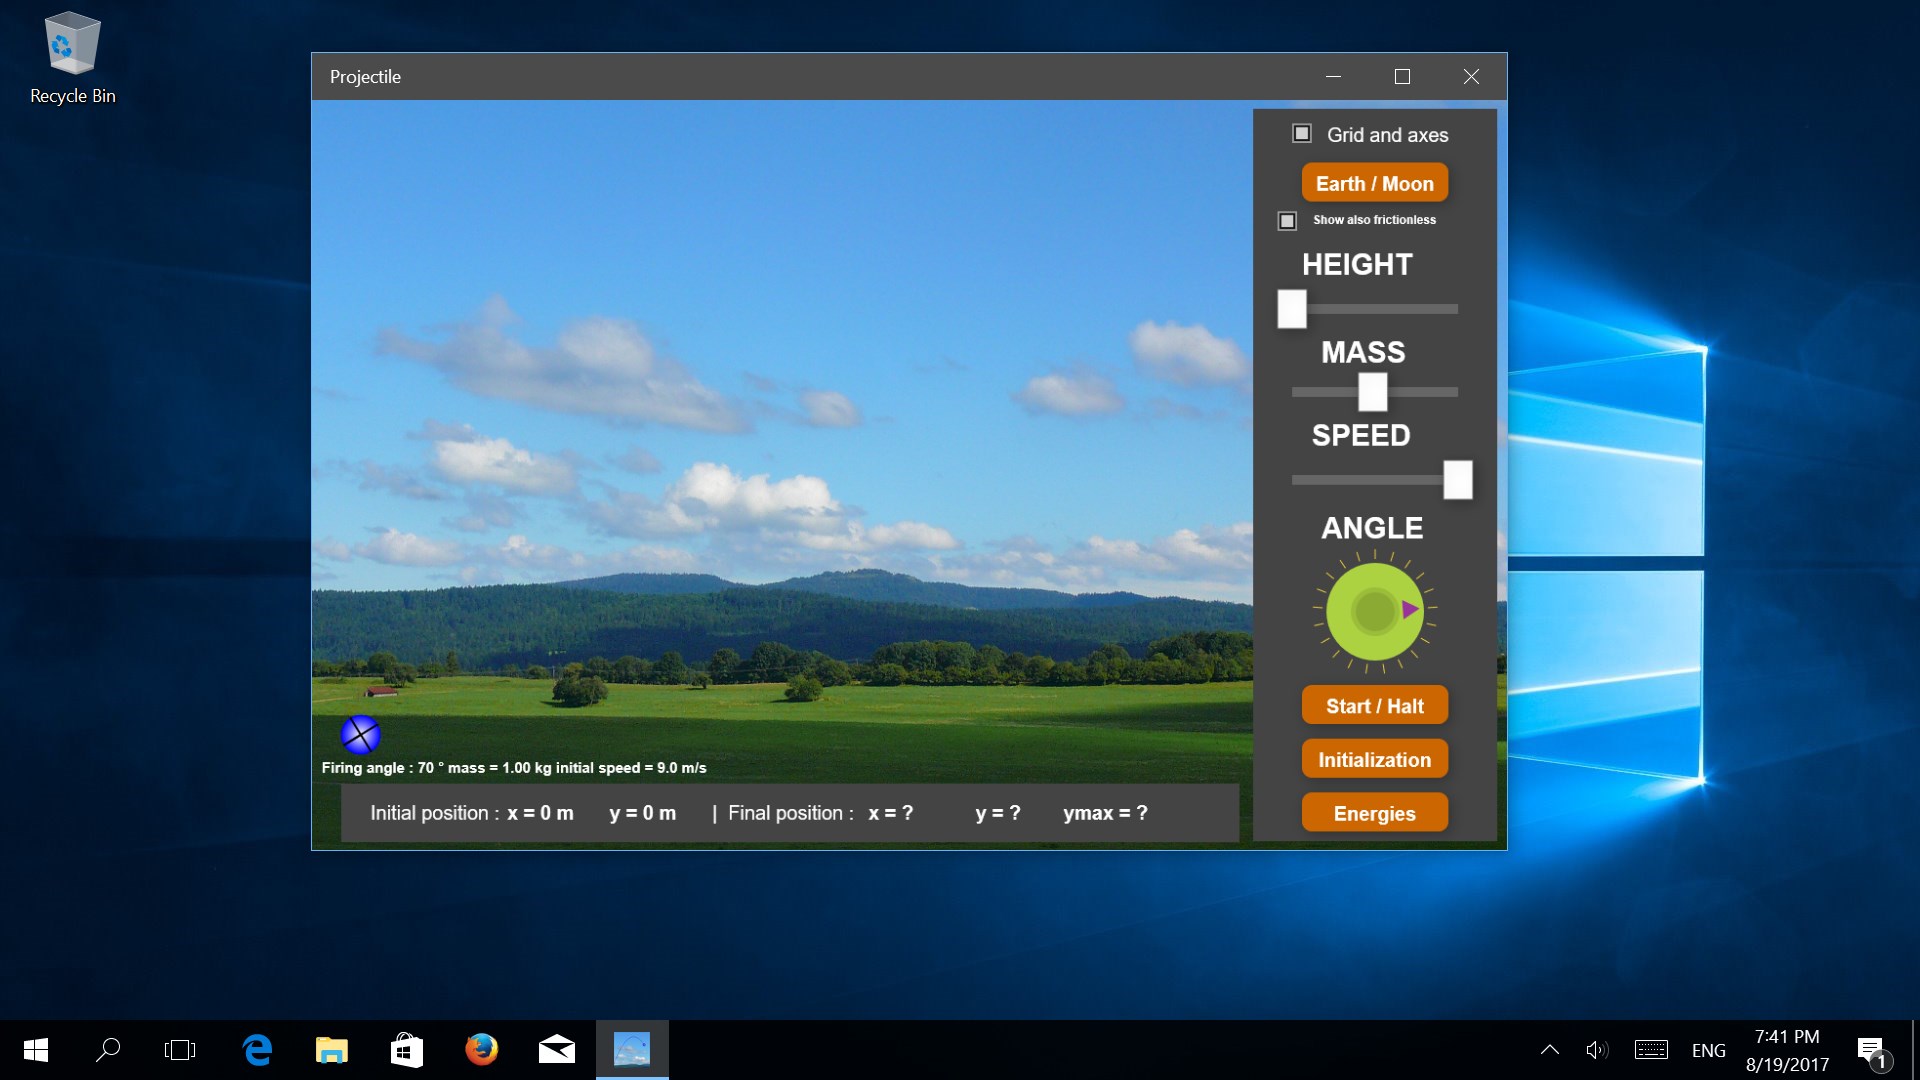Launch Firefox from the taskbar
This screenshot has height=1080, width=1920.
click(x=481, y=1049)
